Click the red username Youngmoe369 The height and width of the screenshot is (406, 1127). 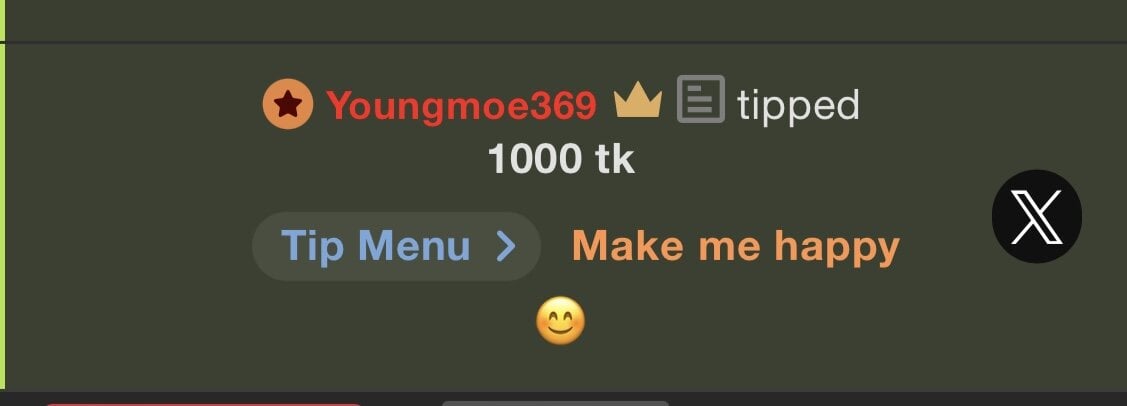[x=461, y=106]
